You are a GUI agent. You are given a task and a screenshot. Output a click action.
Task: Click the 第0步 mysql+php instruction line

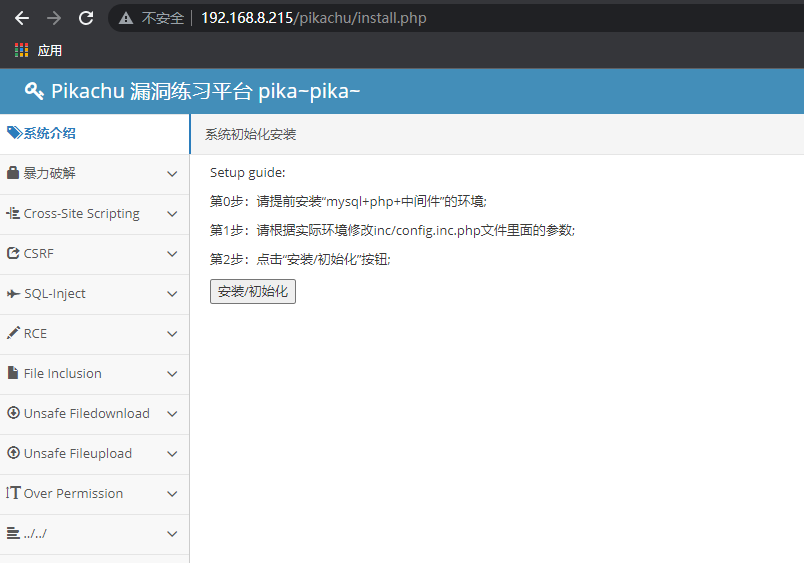pos(348,201)
